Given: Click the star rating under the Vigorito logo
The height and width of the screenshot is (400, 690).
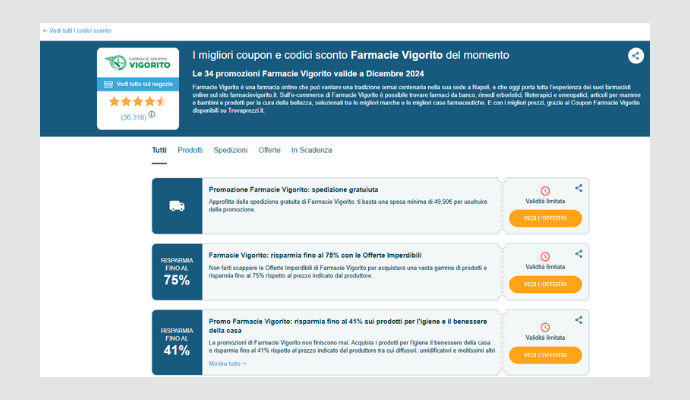Looking at the screenshot, I should pos(138,102).
